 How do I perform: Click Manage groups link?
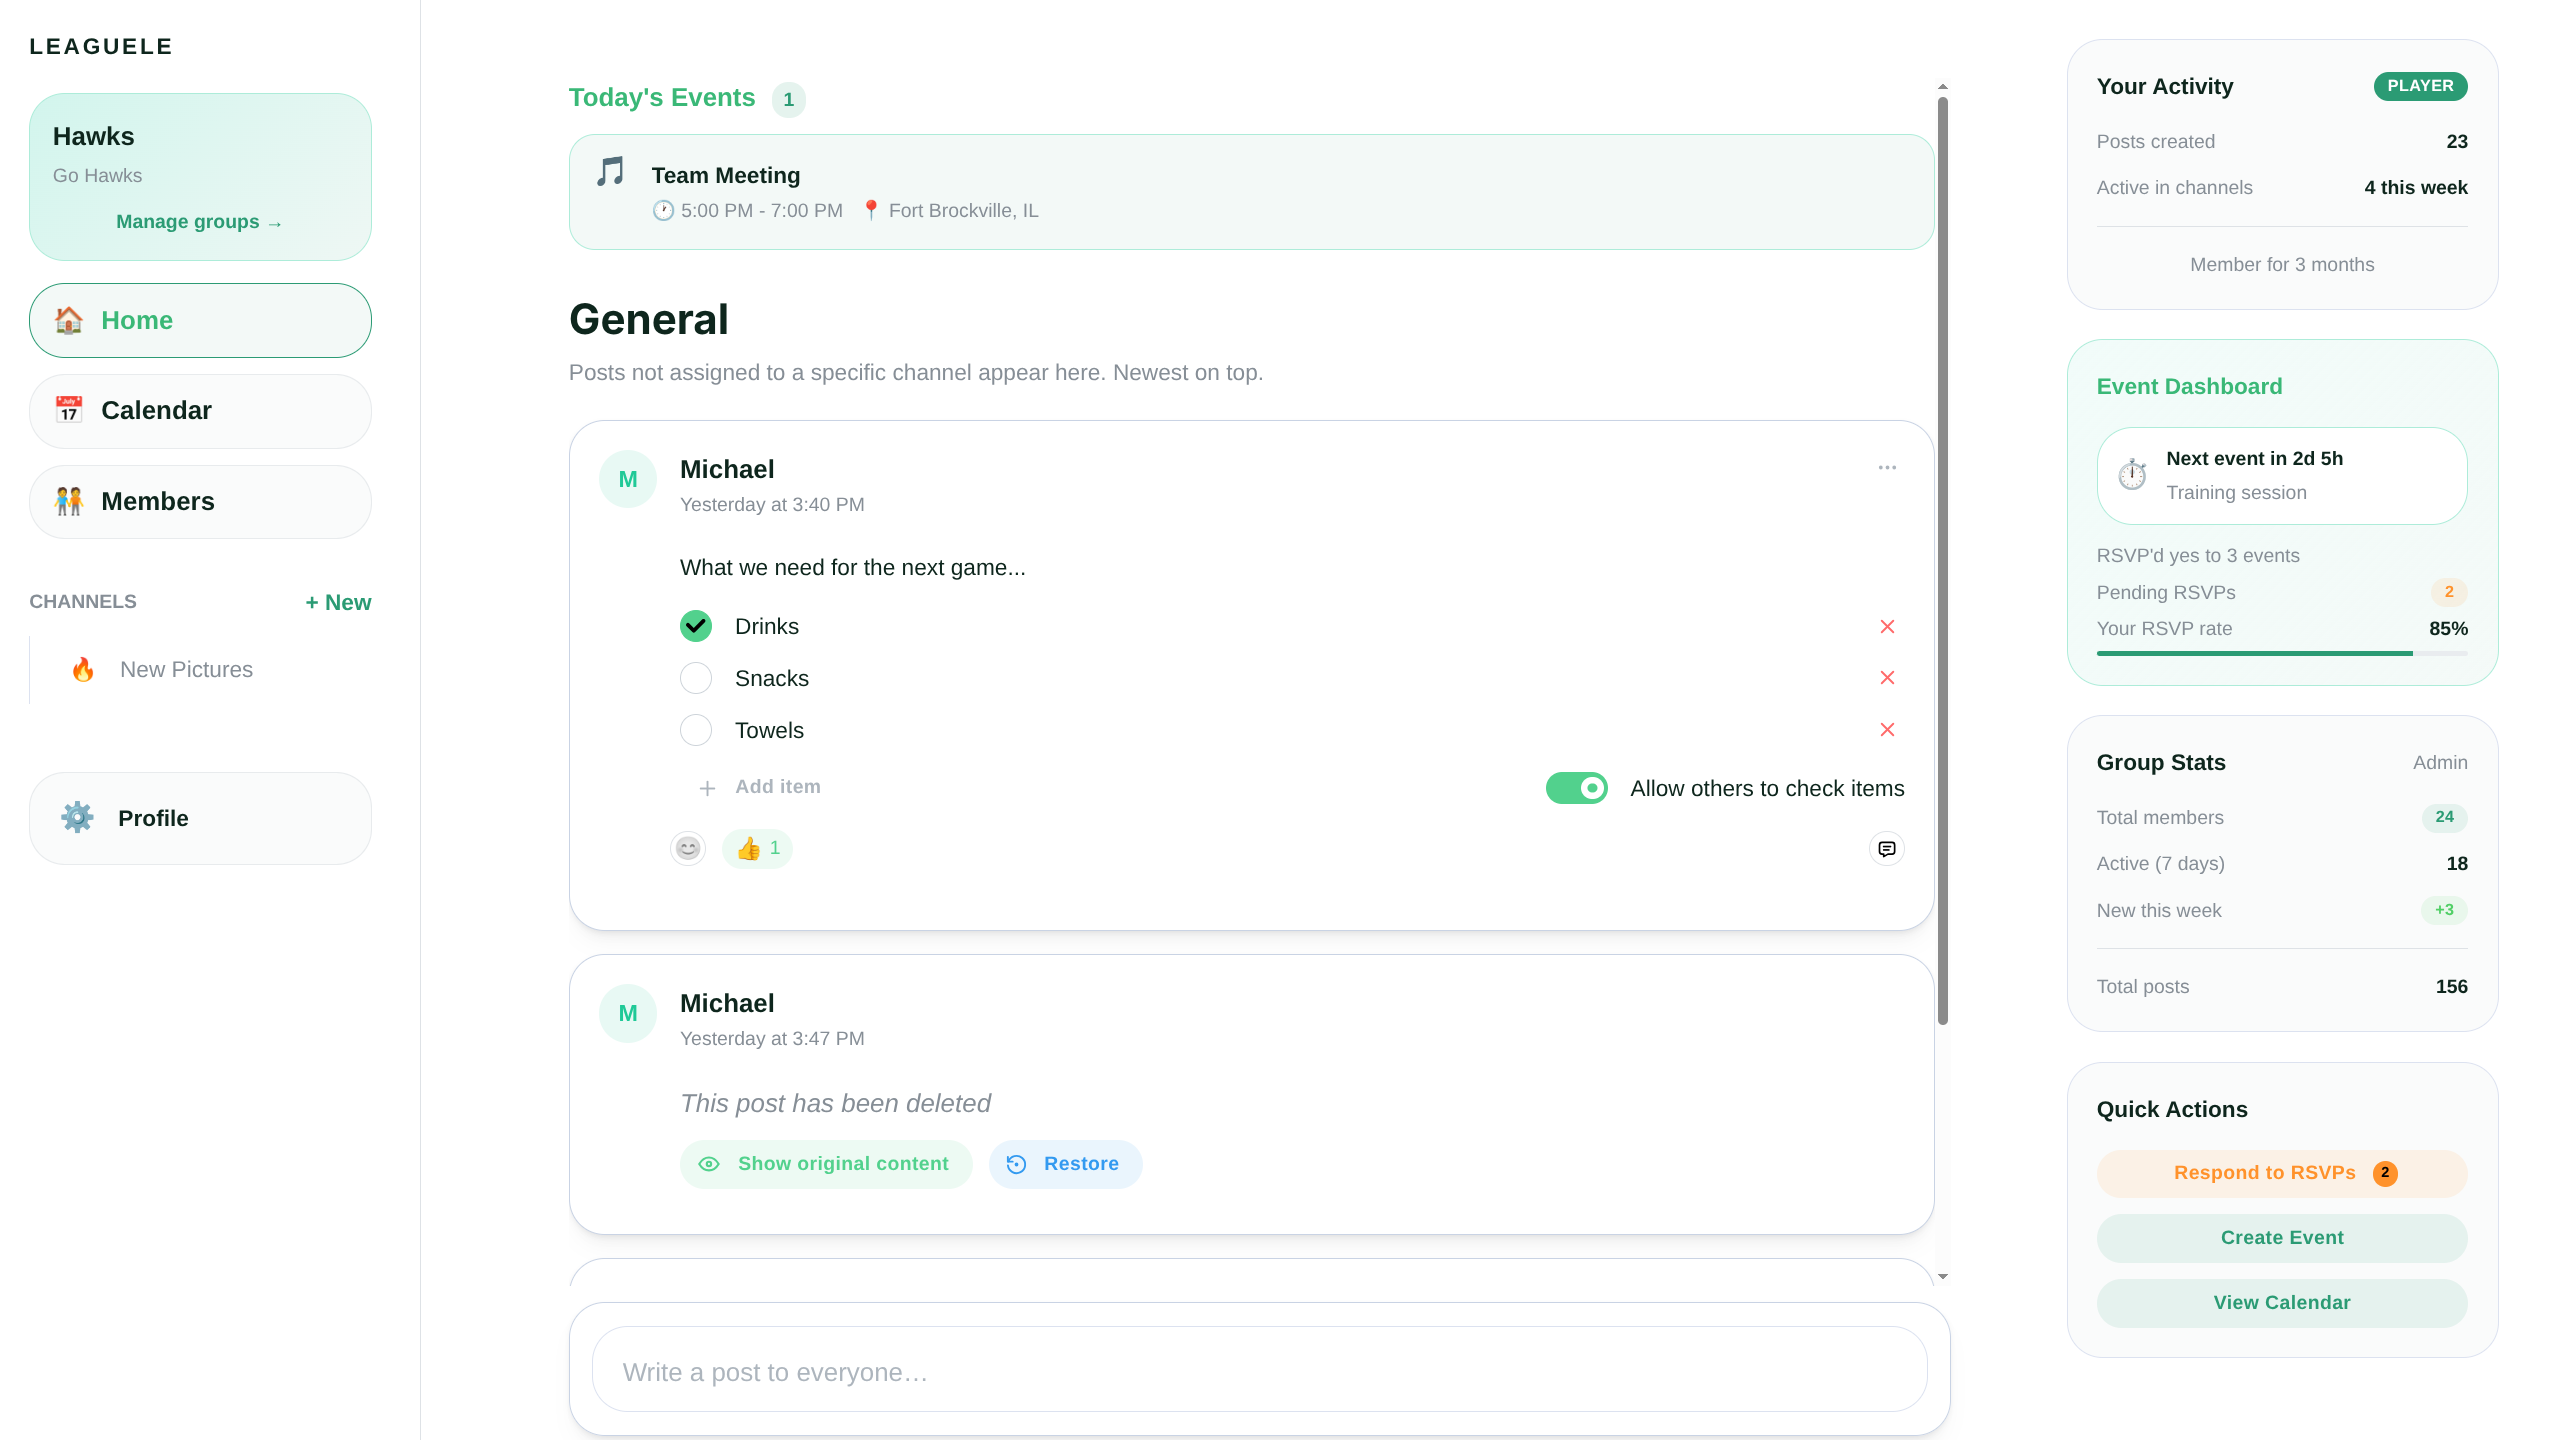[199, 222]
